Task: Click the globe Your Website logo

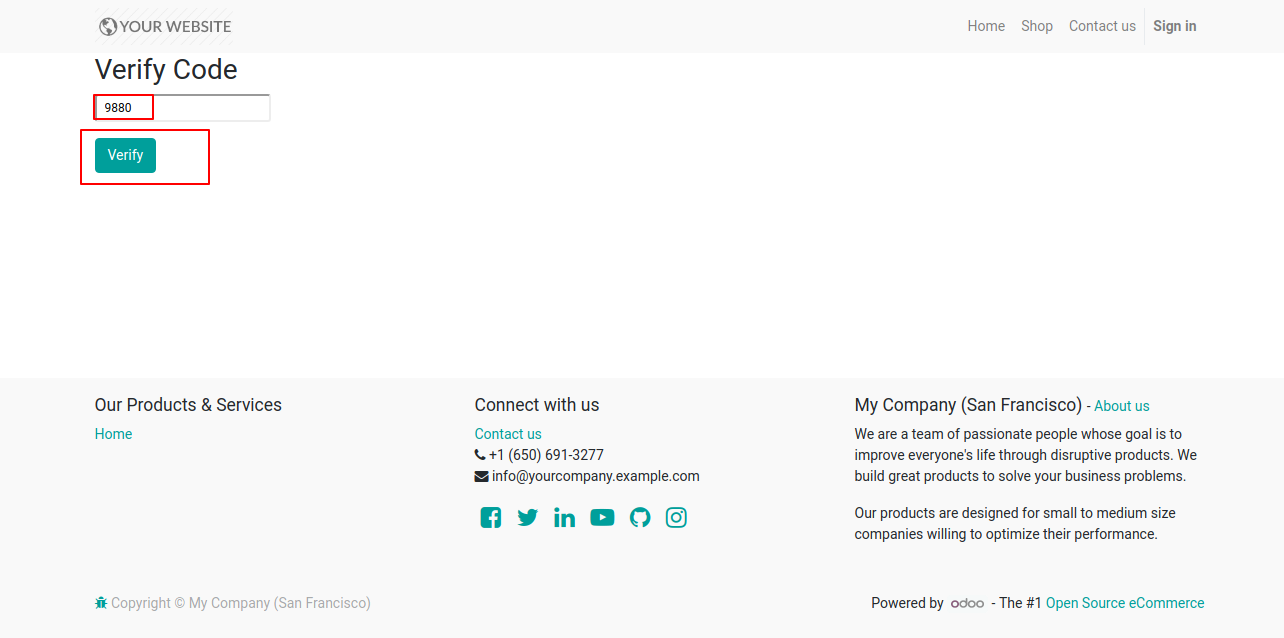Action: click(164, 27)
